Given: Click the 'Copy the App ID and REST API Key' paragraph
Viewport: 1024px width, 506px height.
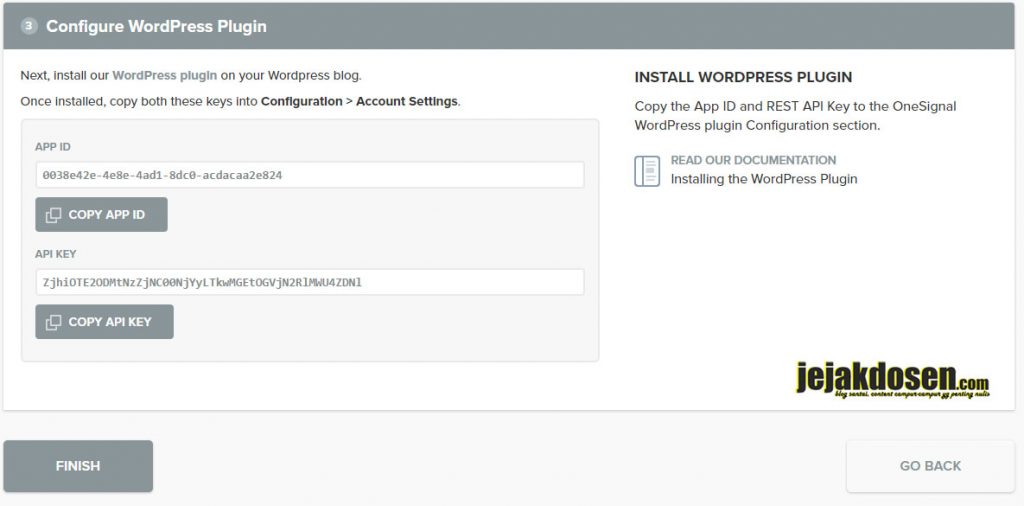Looking at the screenshot, I should click(x=795, y=116).
